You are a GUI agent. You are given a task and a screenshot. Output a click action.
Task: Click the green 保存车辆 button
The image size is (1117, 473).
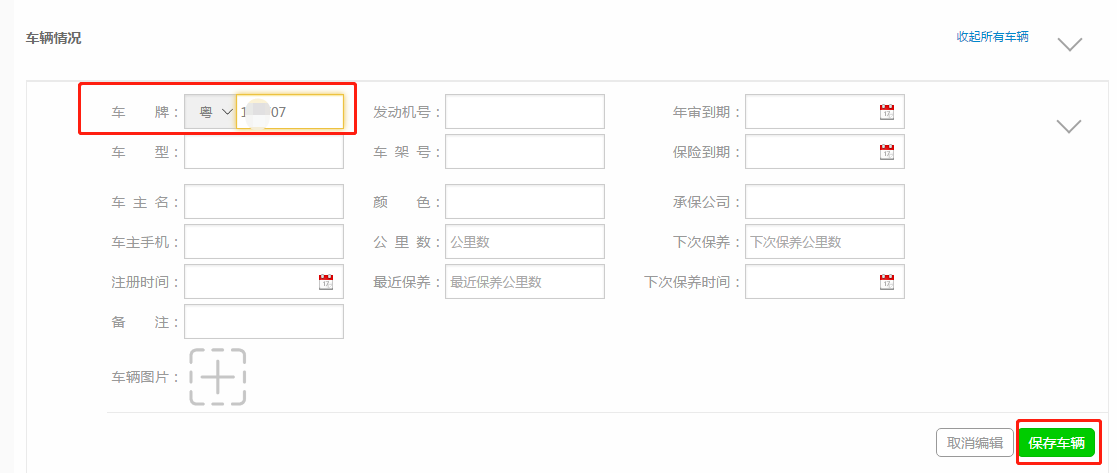tap(1057, 443)
